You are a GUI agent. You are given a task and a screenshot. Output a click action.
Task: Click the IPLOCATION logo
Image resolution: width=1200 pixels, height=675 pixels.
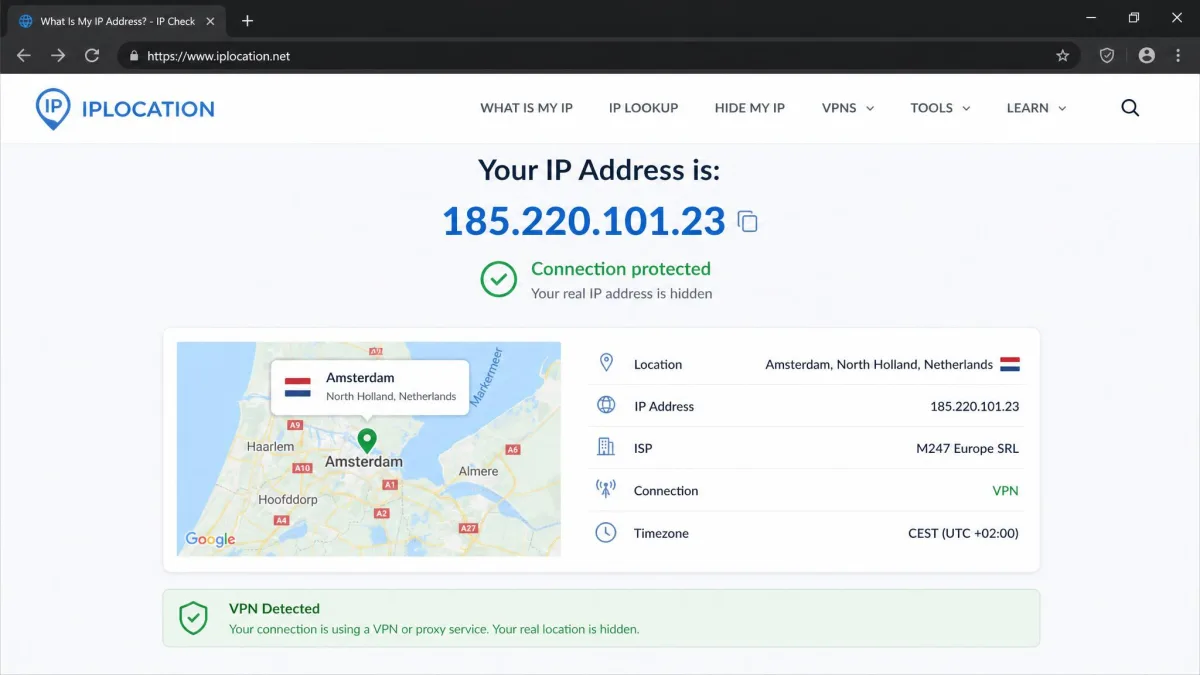pos(125,108)
